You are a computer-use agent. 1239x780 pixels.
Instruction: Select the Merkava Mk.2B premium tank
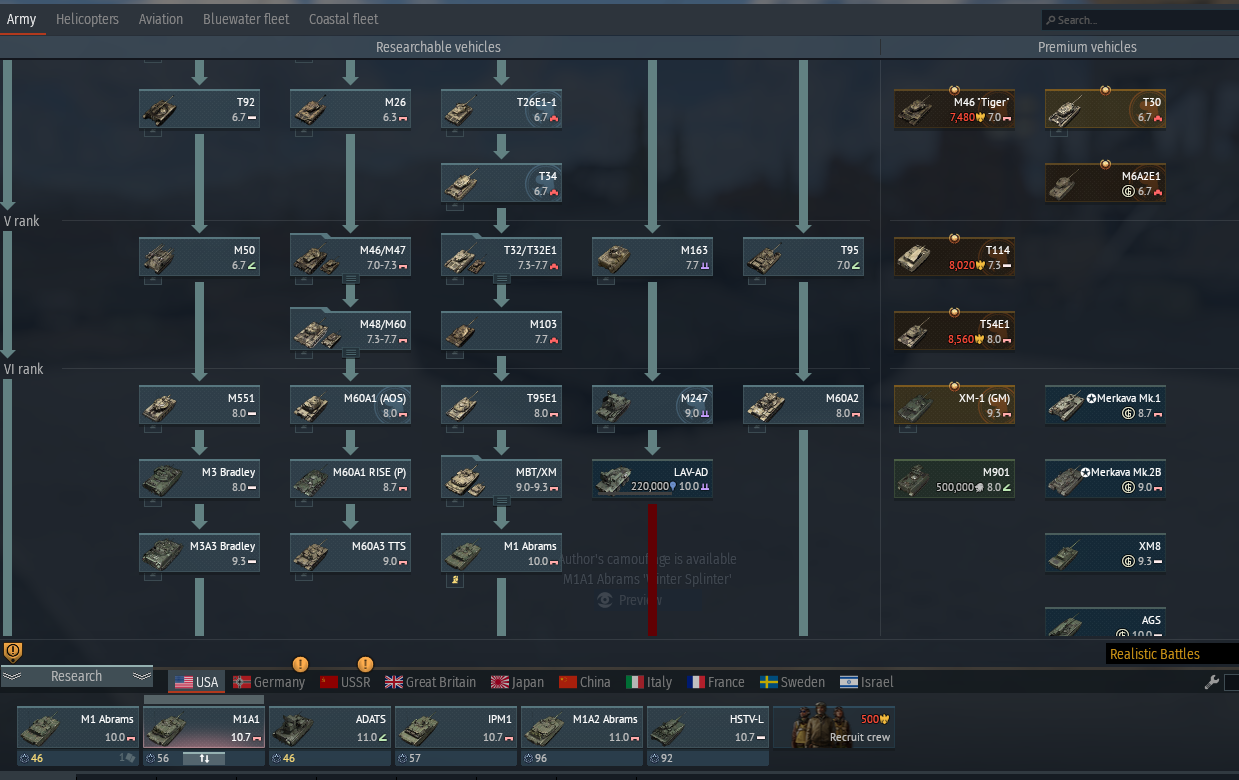pos(1105,479)
